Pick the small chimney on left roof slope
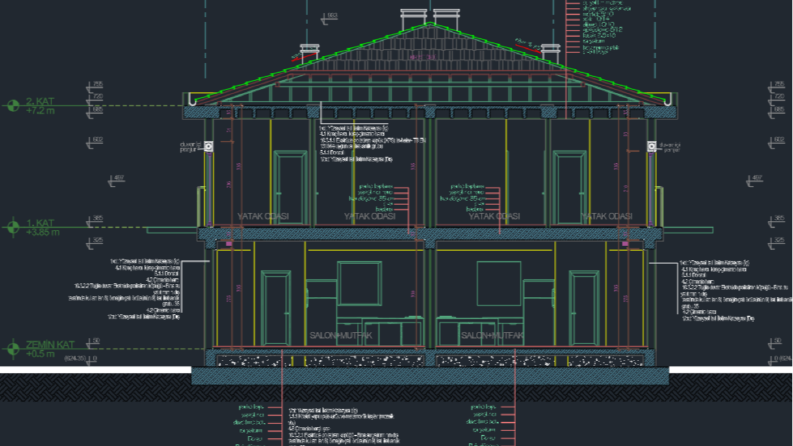Screen dimensions: 793x446 click(x=310, y=52)
